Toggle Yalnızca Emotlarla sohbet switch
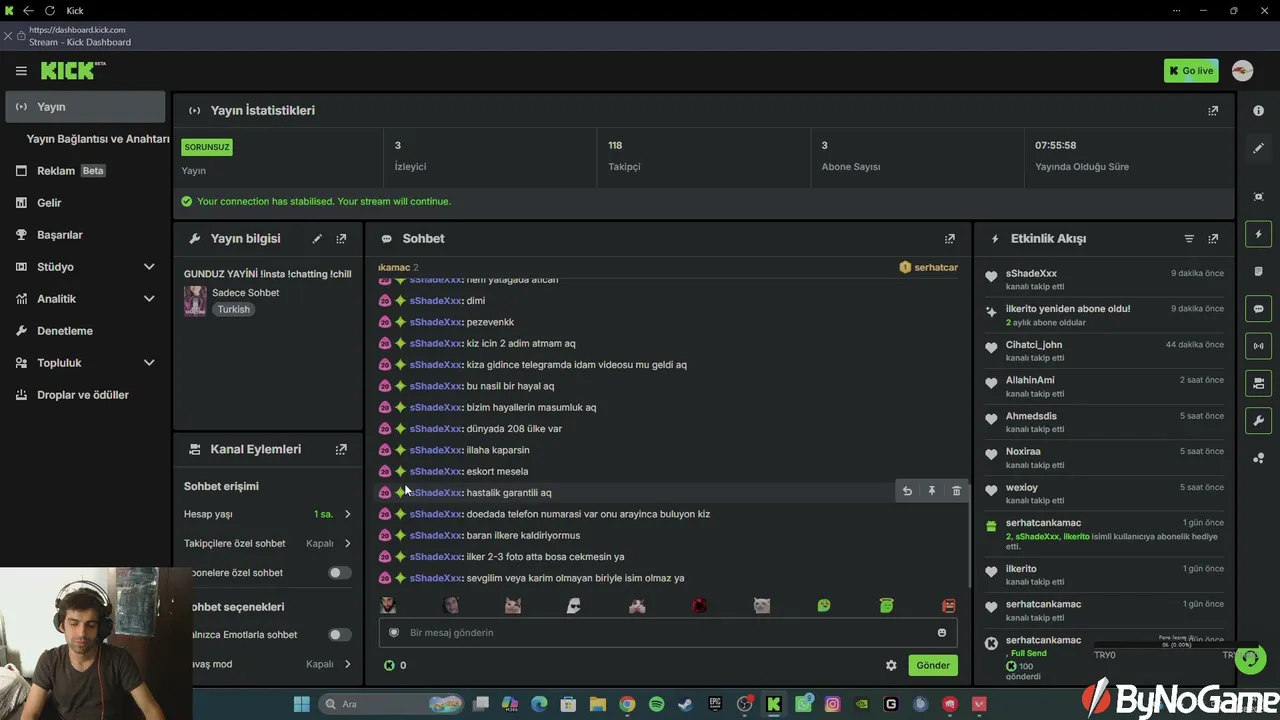This screenshot has width=1280, height=720. pyautogui.click(x=340, y=635)
